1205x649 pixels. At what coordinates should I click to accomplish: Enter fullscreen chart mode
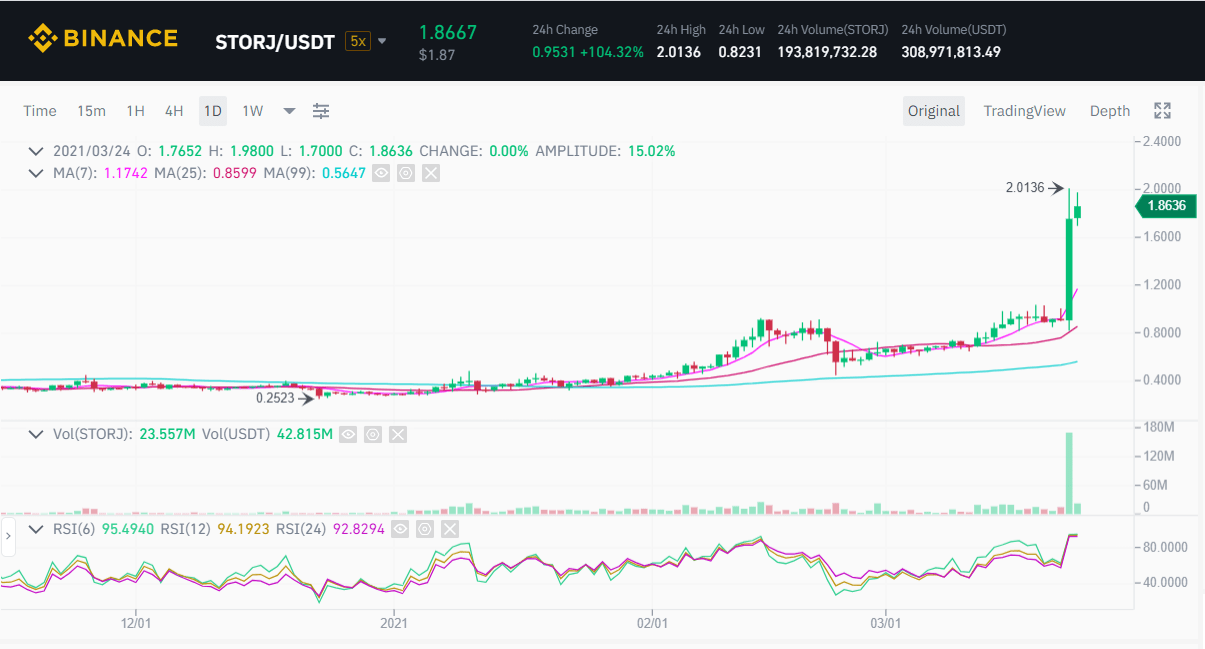click(x=1162, y=111)
